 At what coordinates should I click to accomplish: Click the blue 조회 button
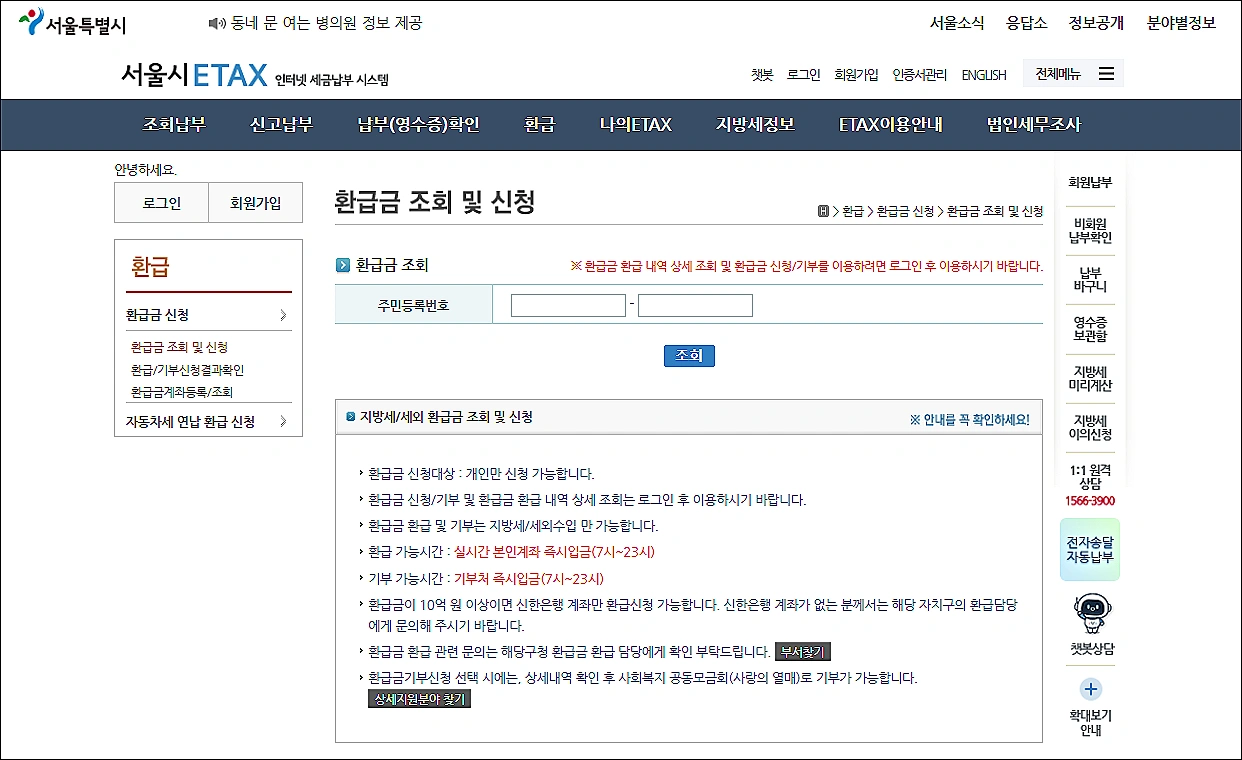(689, 355)
